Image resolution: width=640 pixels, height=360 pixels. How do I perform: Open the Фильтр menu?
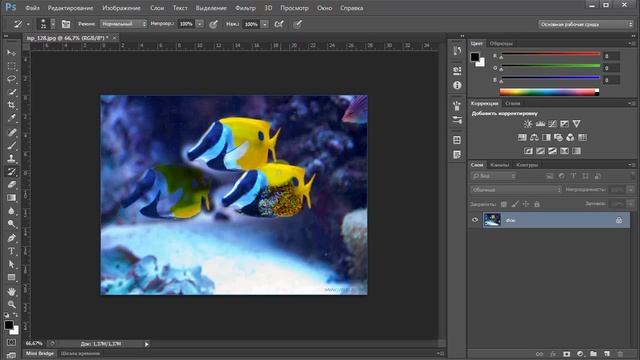245,8
